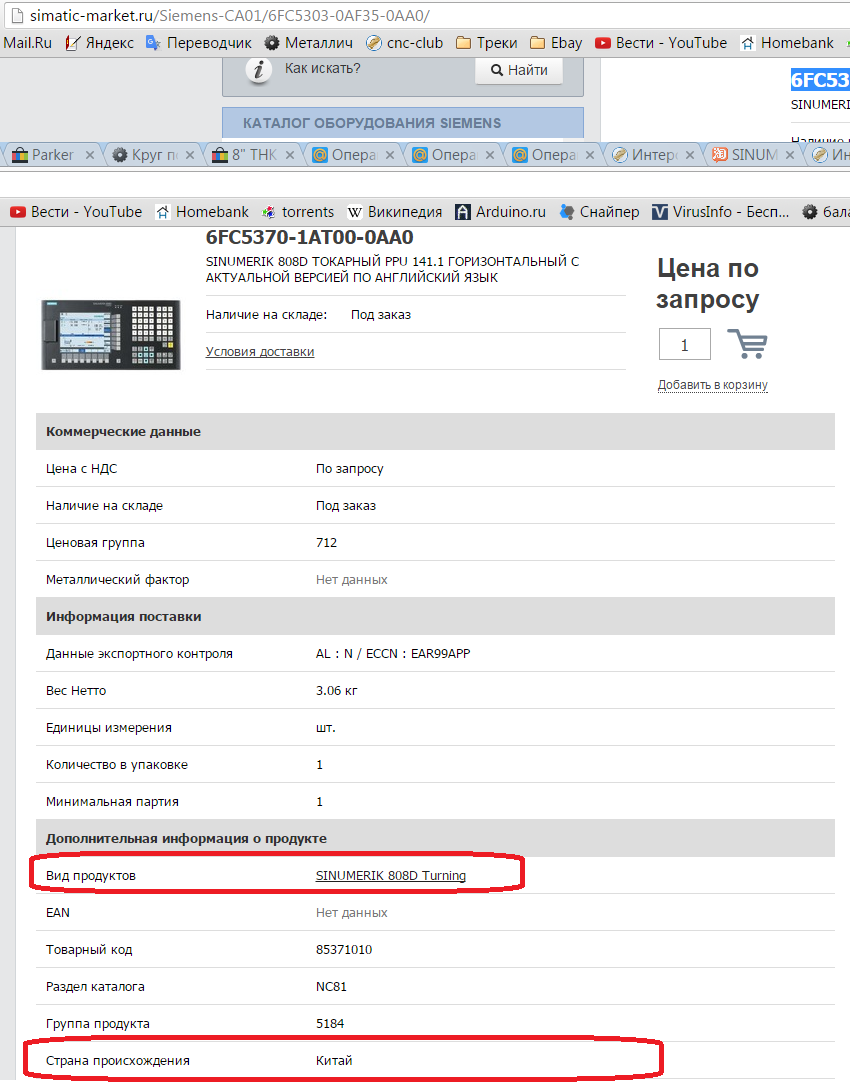The height and width of the screenshot is (1082, 850).
Task: Click the Найти search button
Action: click(519, 70)
